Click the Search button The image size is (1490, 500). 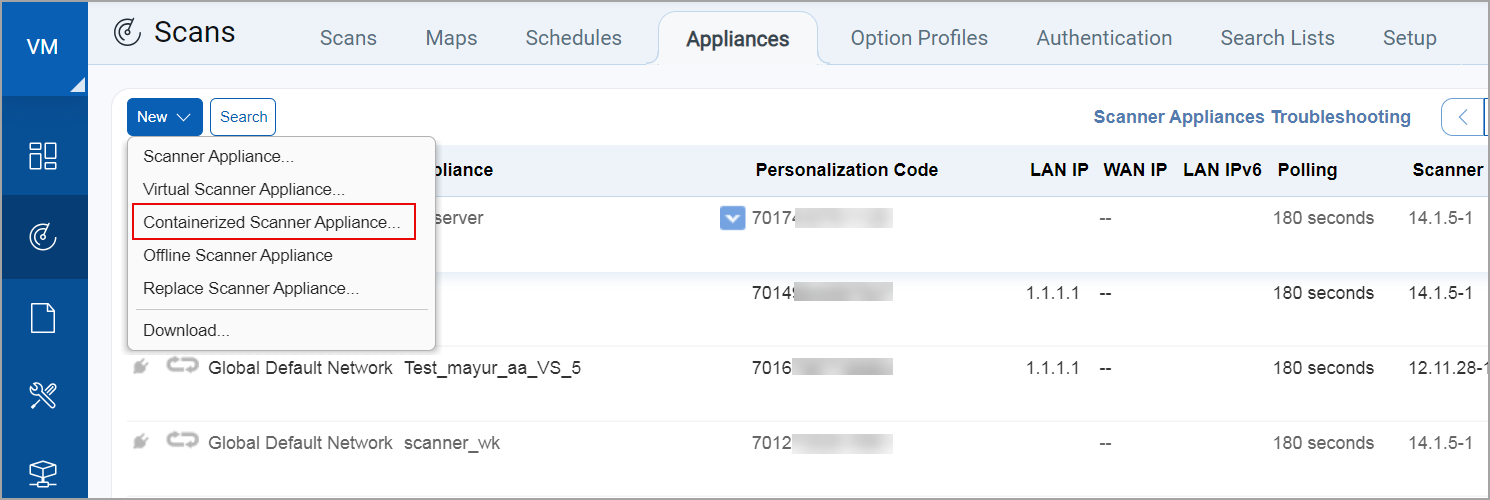tap(243, 117)
